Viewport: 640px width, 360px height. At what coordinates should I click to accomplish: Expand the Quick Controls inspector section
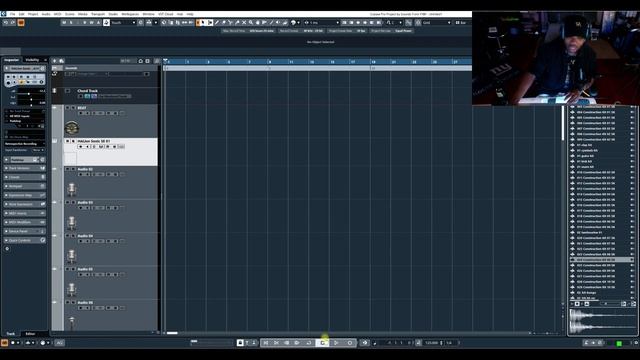point(24,240)
